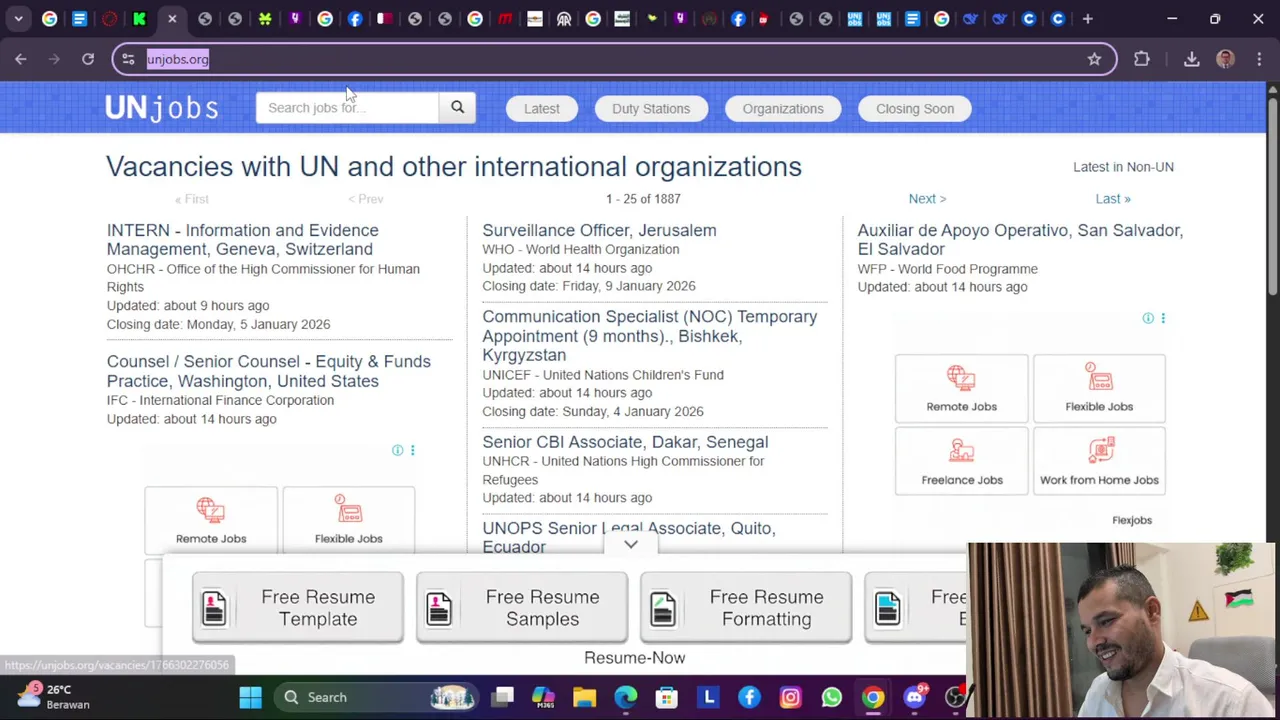Jump to the Last page link
Image resolution: width=1280 pixels, height=720 pixels.
(x=1112, y=199)
